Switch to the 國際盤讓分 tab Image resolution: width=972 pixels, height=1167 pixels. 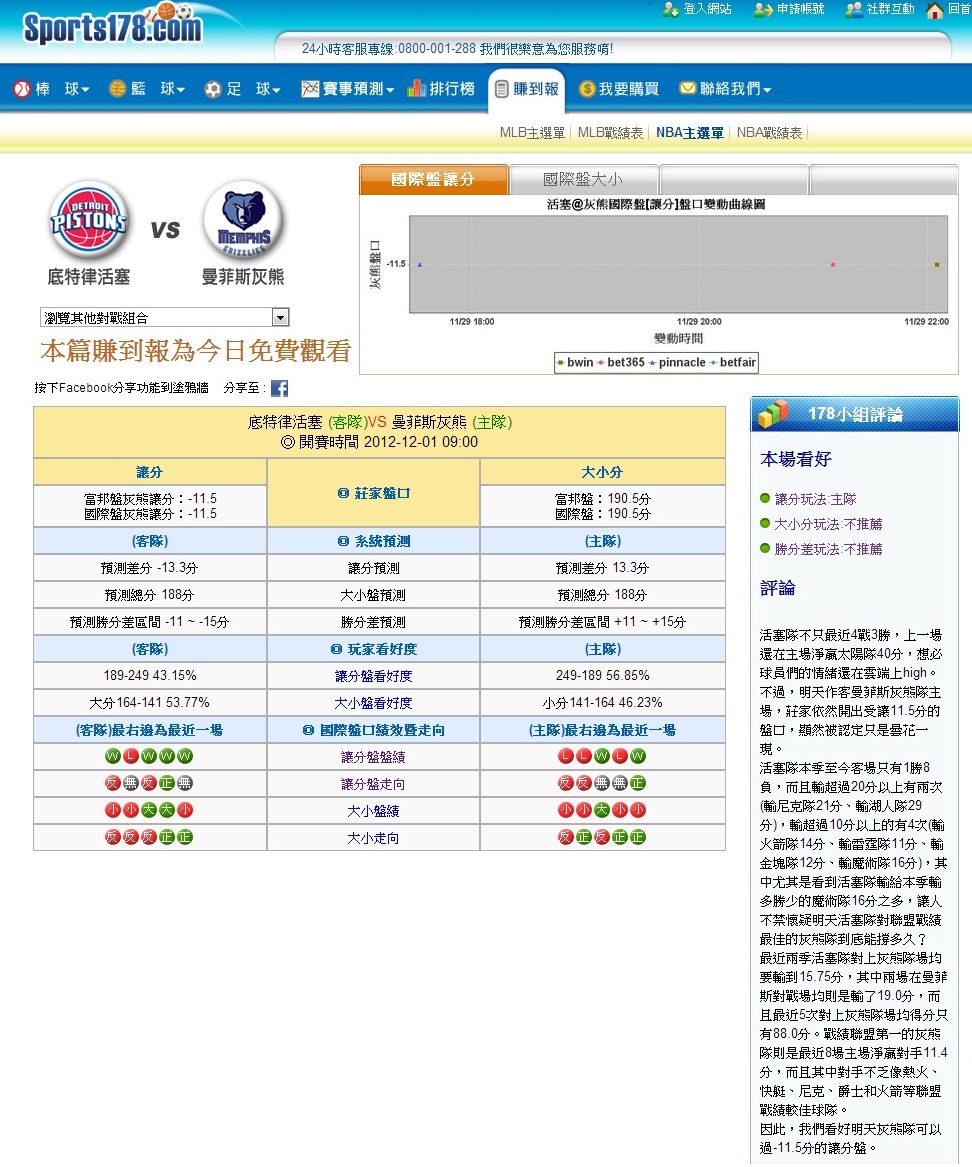click(x=434, y=179)
